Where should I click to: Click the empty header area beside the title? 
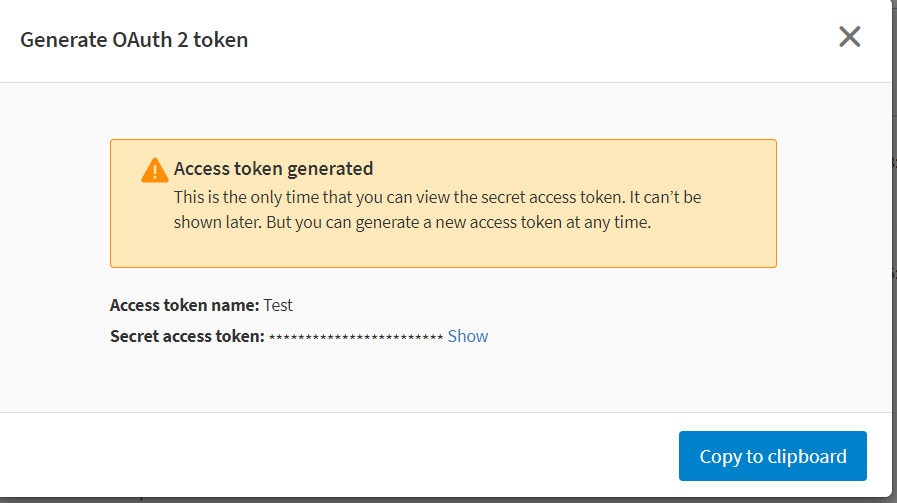point(543,40)
